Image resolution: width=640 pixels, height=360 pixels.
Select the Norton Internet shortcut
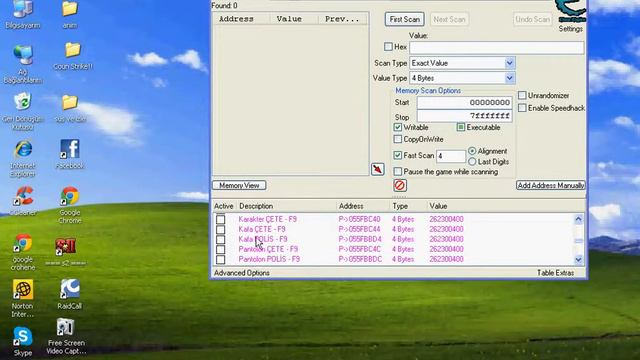[x=22, y=298]
